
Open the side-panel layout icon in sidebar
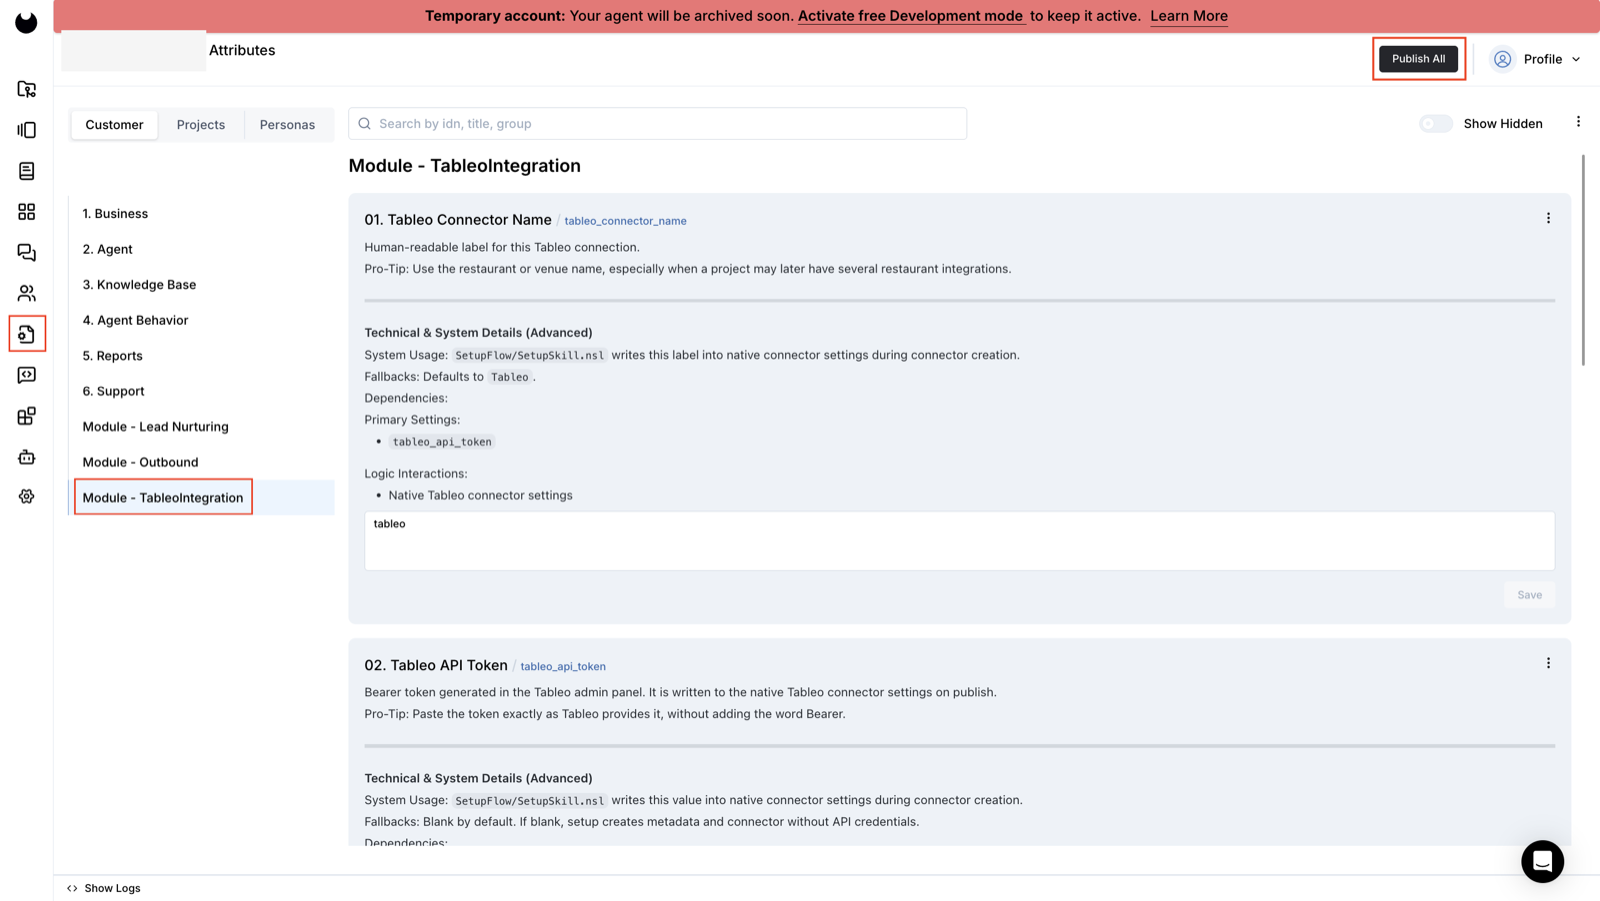pyautogui.click(x=26, y=130)
